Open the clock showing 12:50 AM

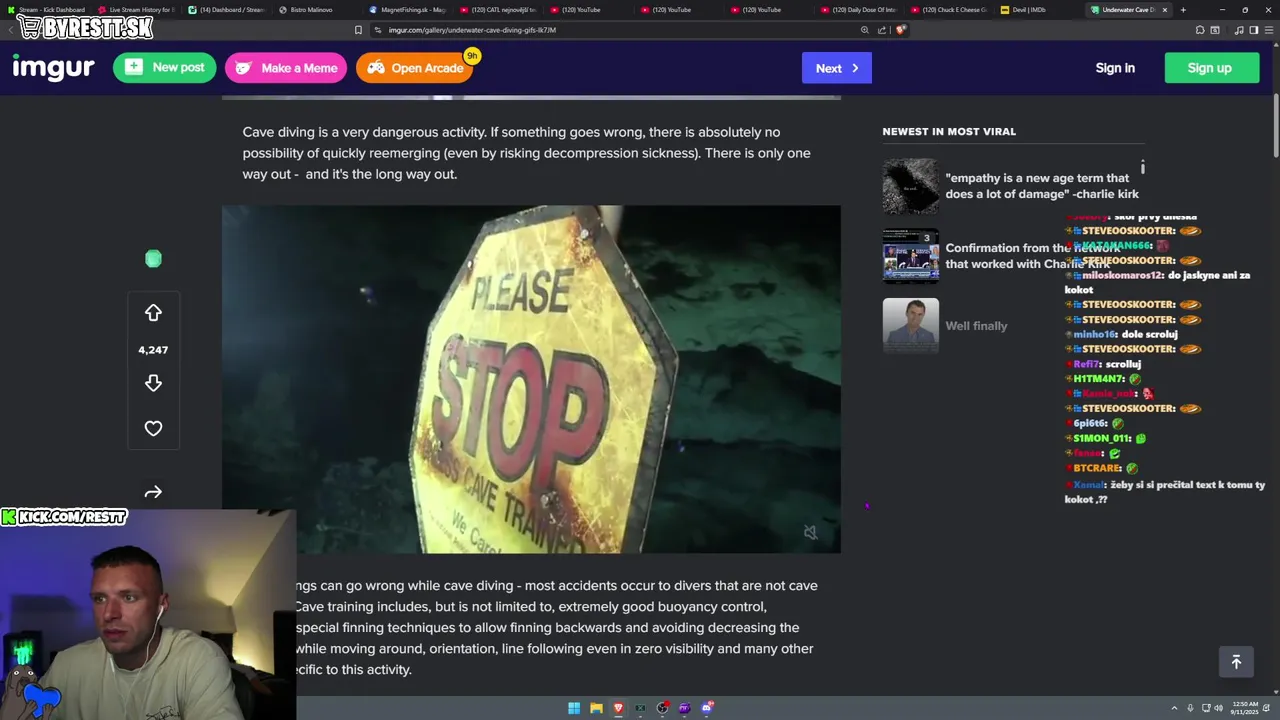point(1245,708)
